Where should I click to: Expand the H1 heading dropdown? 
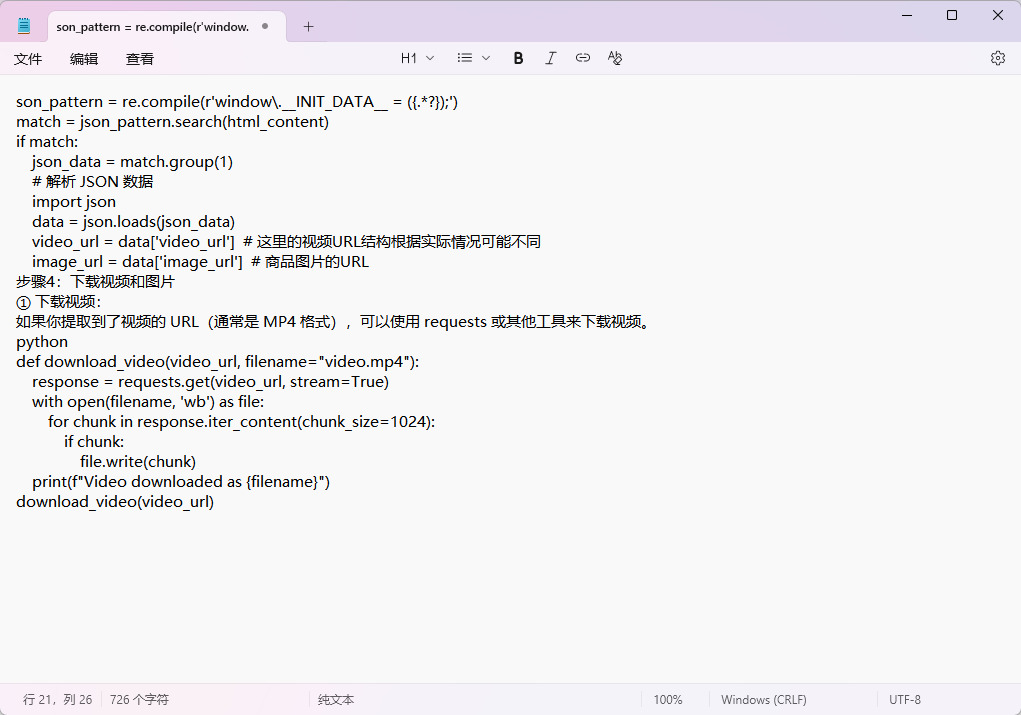pos(417,58)
